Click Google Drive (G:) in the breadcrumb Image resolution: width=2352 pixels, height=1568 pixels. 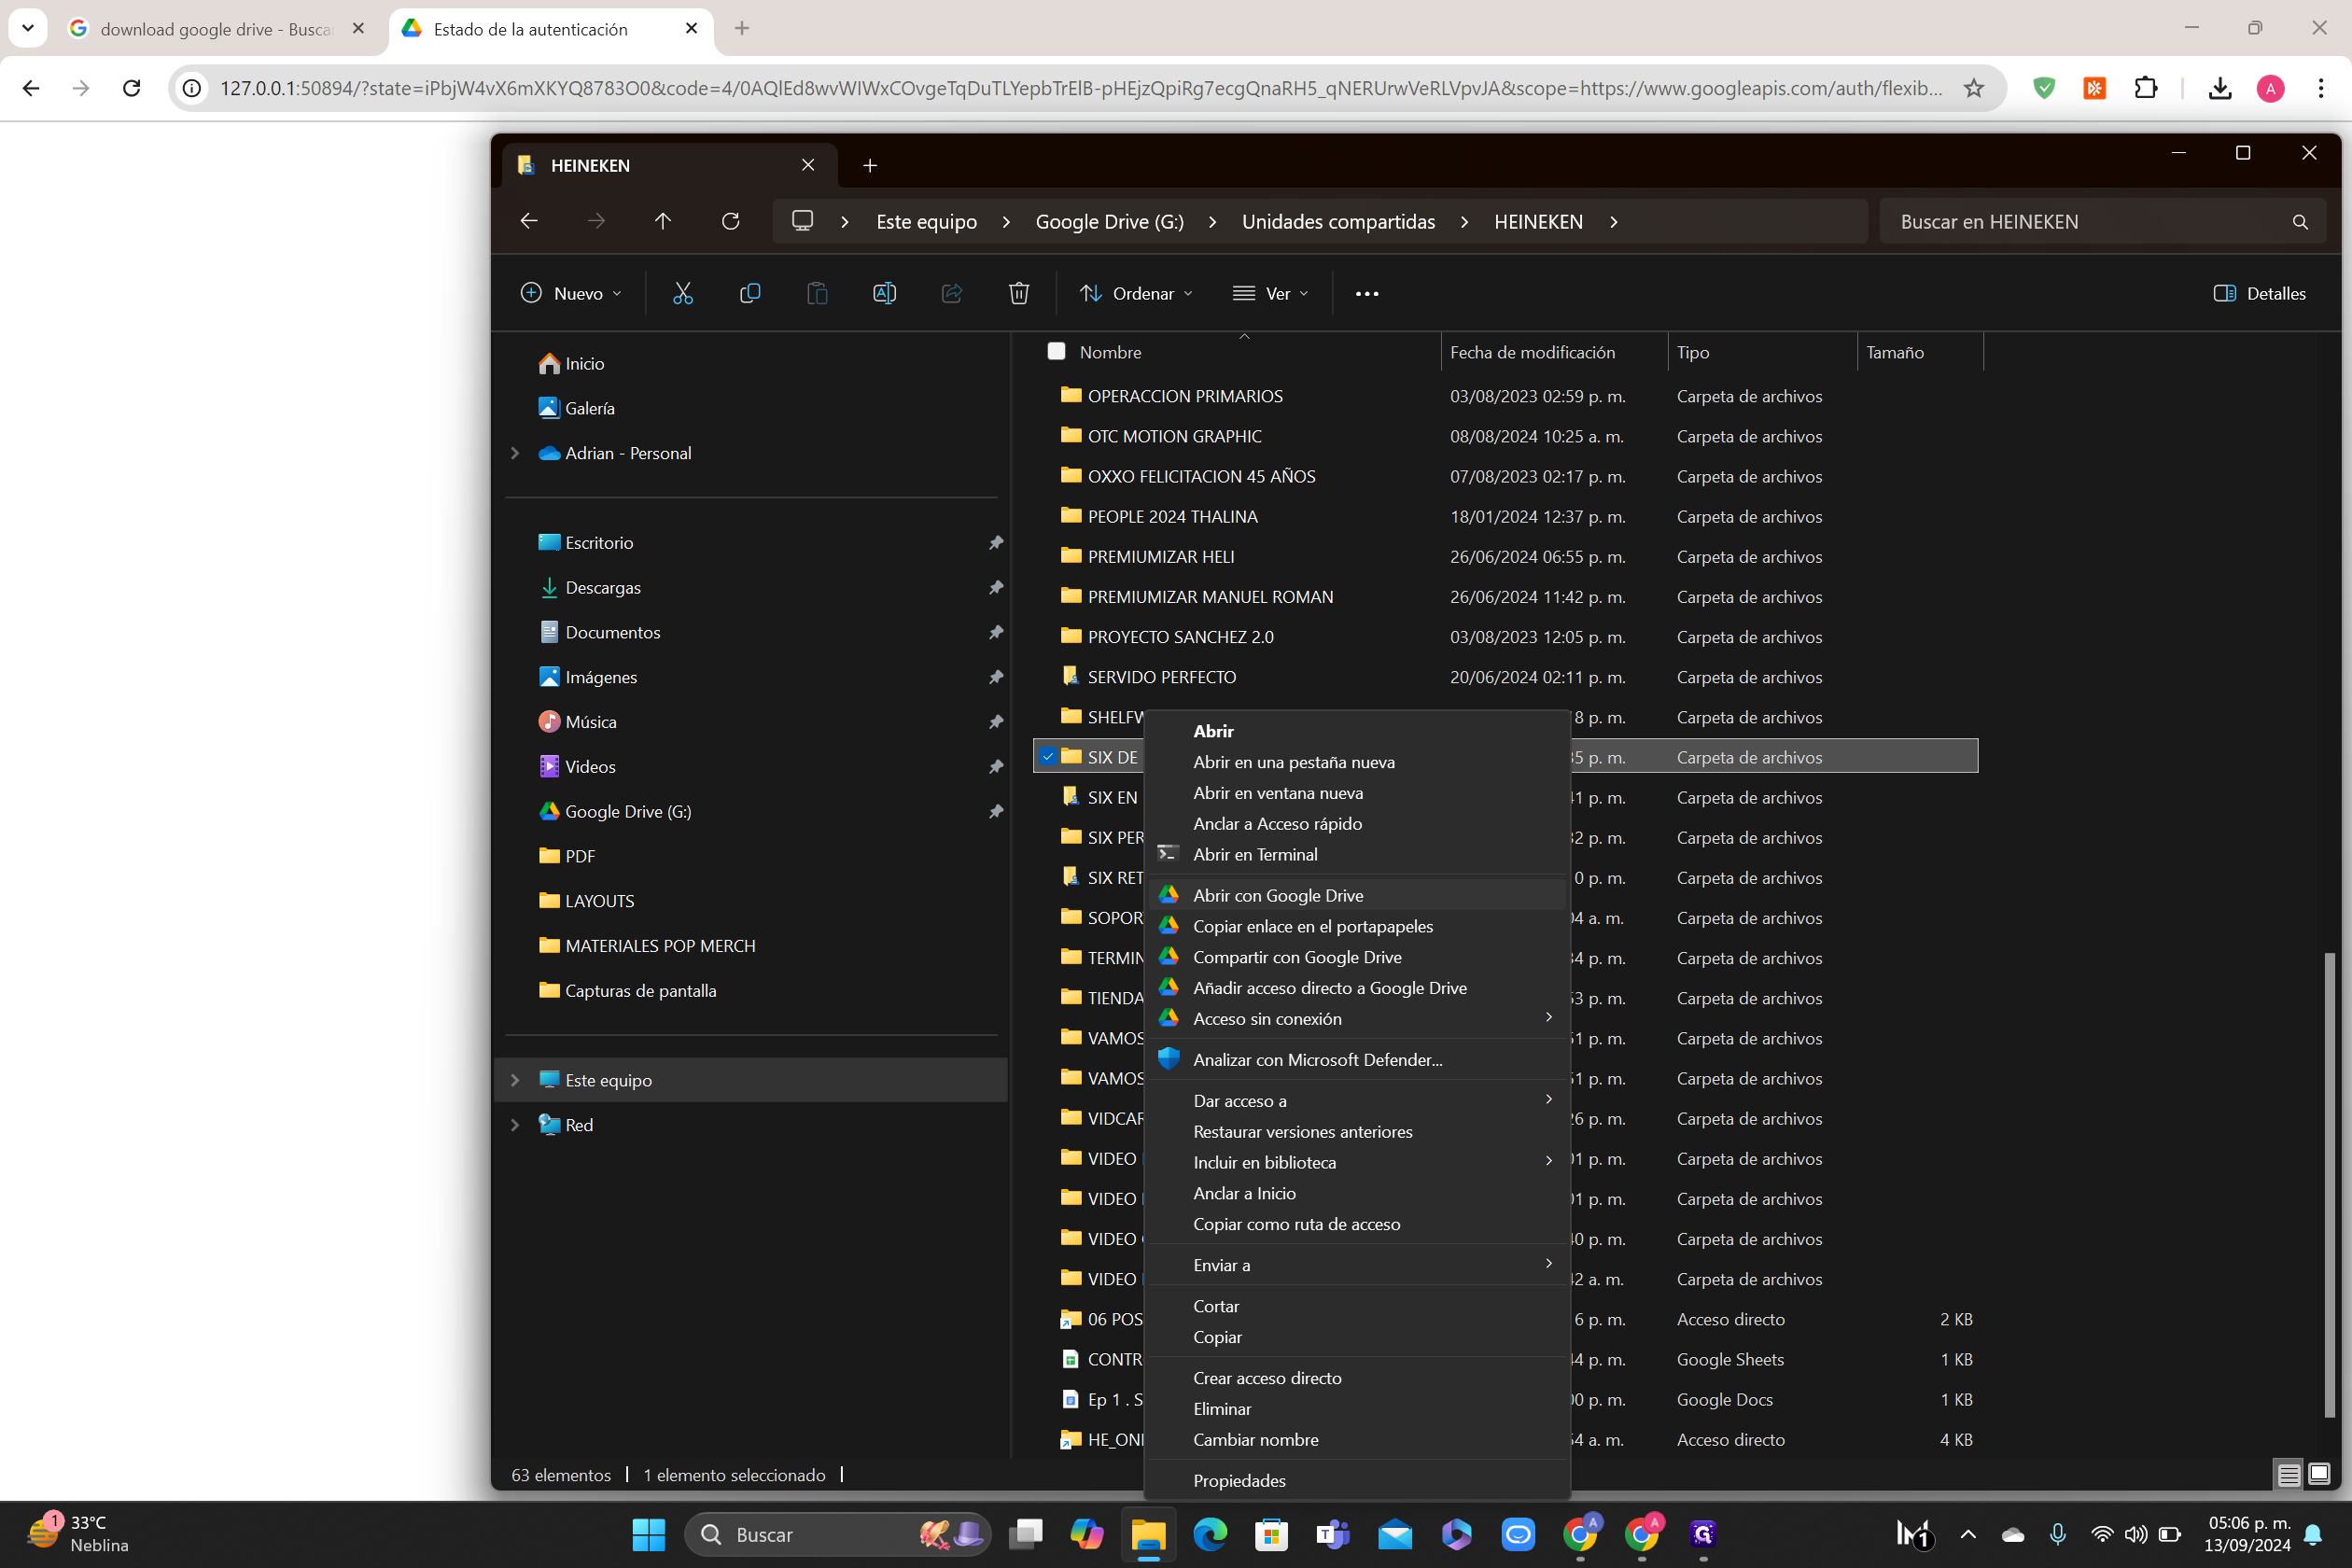(x=1109, y=222)
